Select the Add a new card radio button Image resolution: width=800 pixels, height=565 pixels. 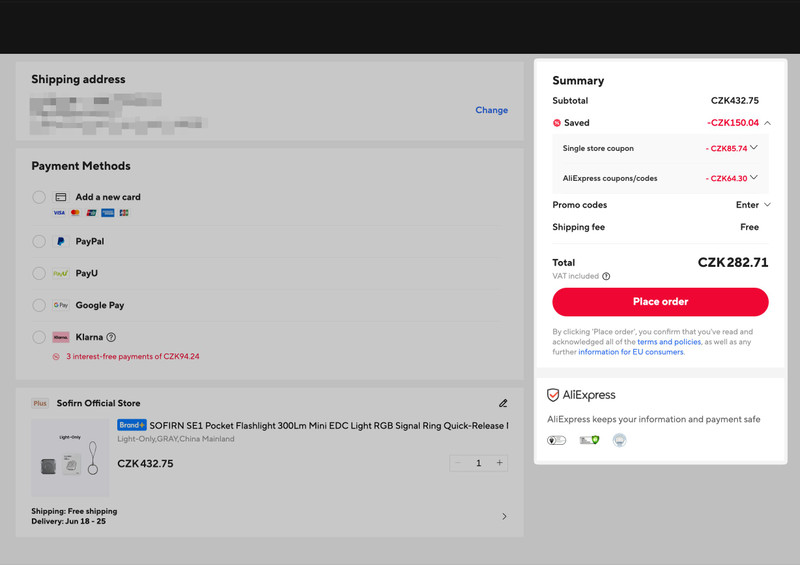coord(39,197)
